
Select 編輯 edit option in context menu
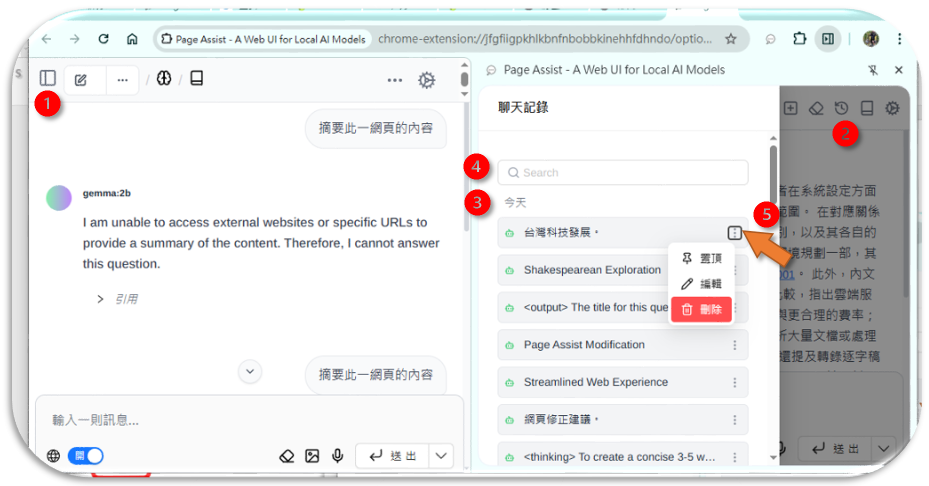point(701,284)
